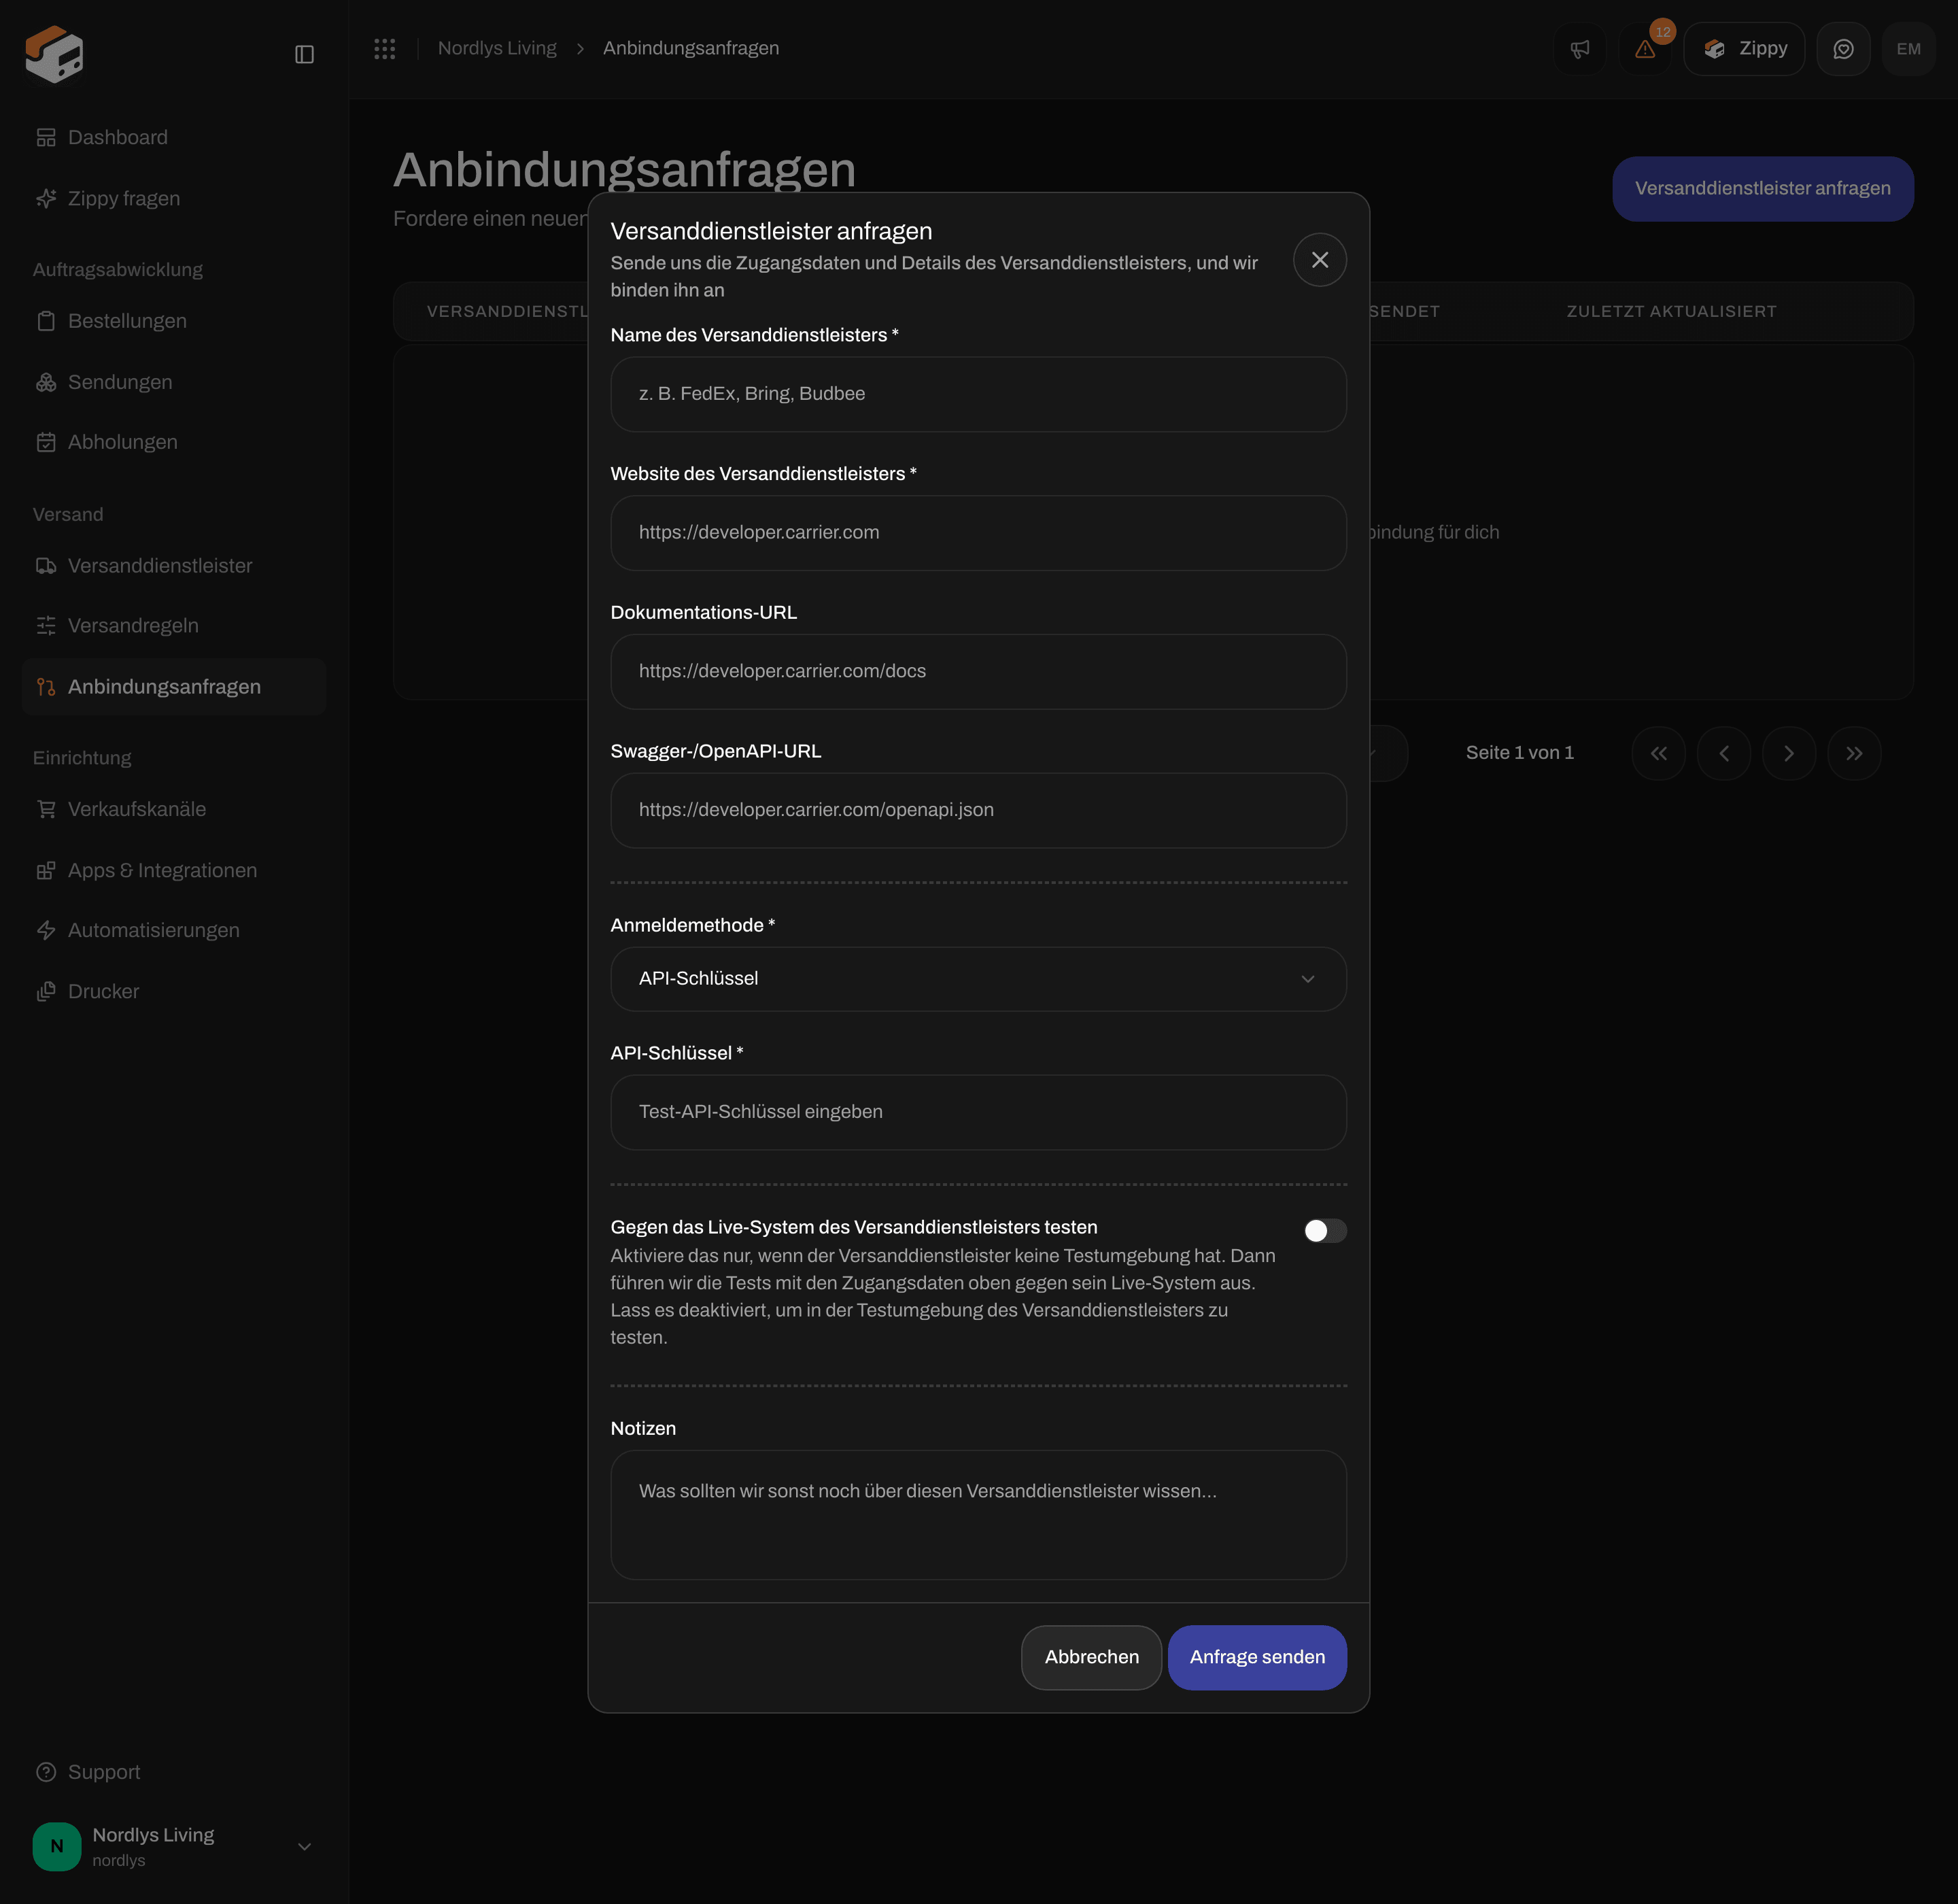Open Automatisierungen in the sidebar

coord(174,930)
